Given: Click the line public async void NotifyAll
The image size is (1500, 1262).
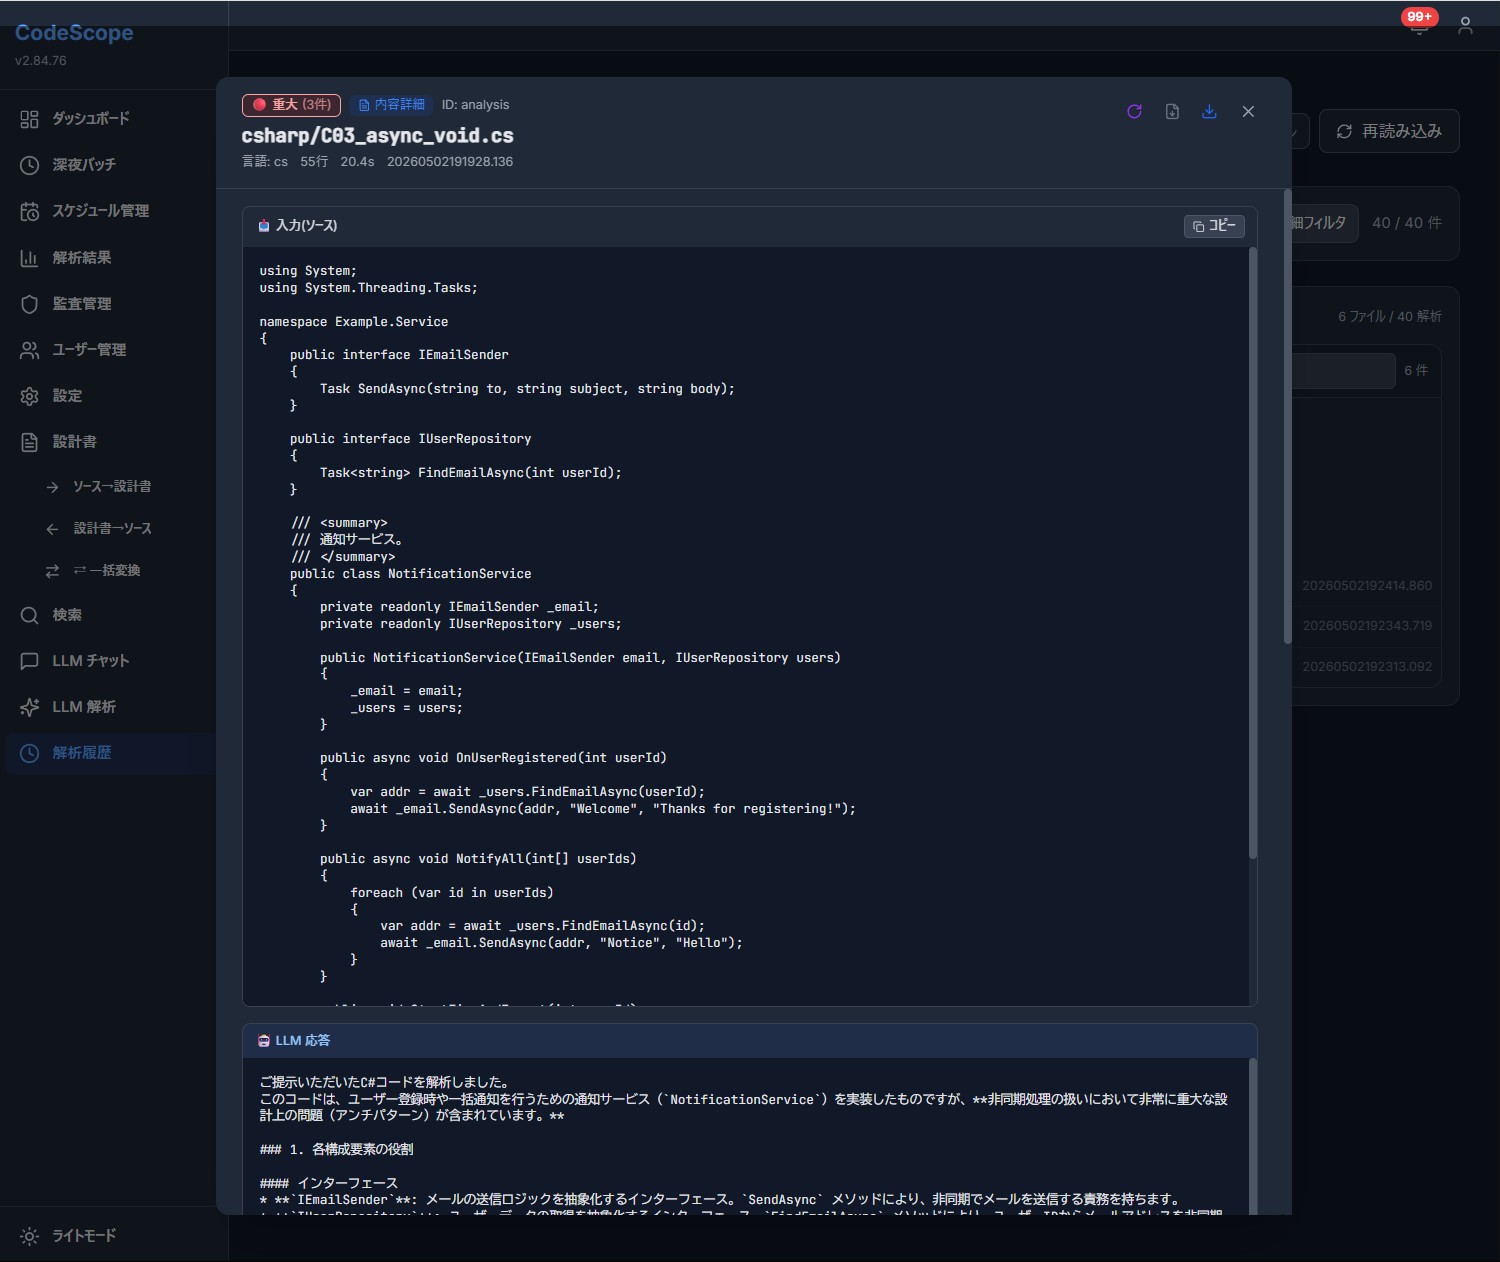Looking at the screenshot, I should click(478, 859).
